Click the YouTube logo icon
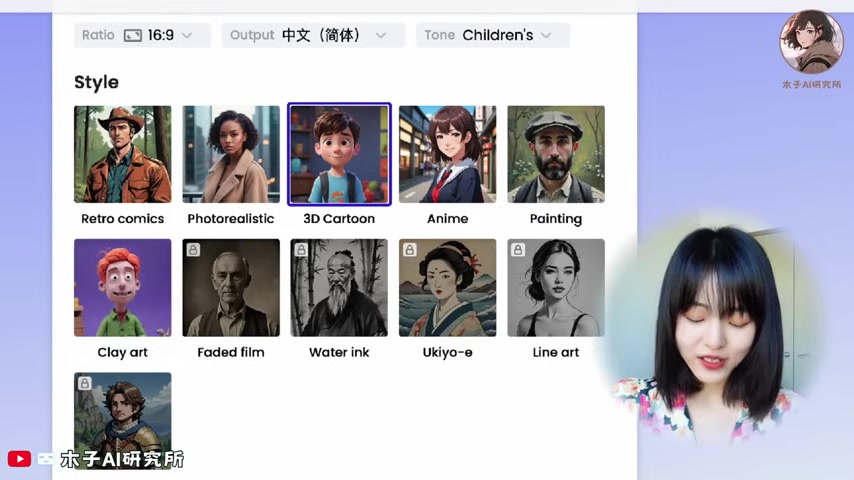 coord(19,459)
